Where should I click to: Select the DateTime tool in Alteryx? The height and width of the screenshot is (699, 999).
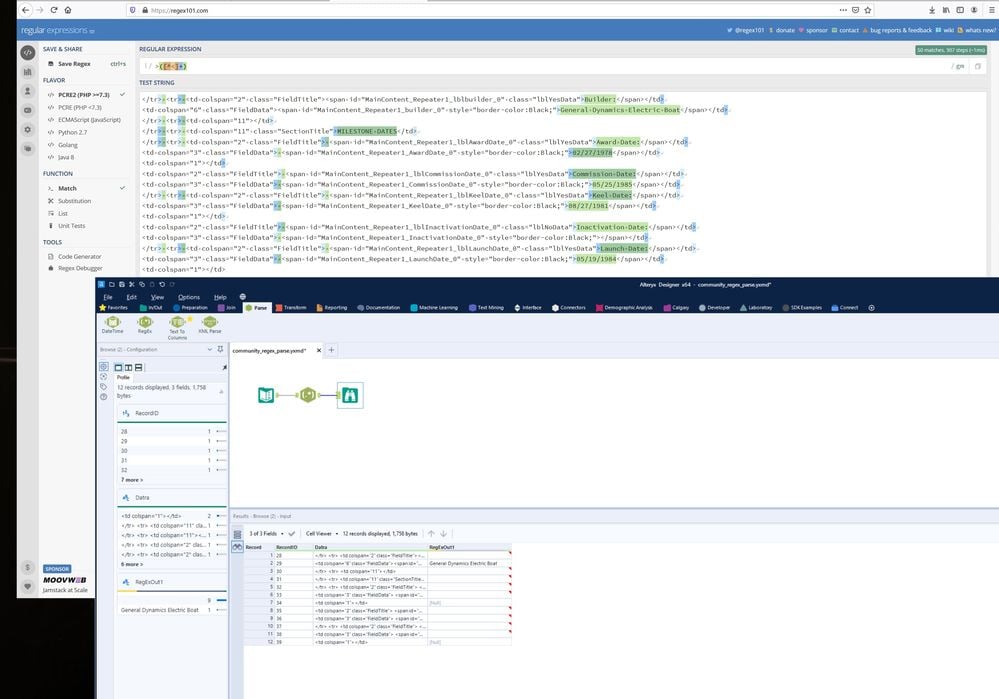(113, 322)
